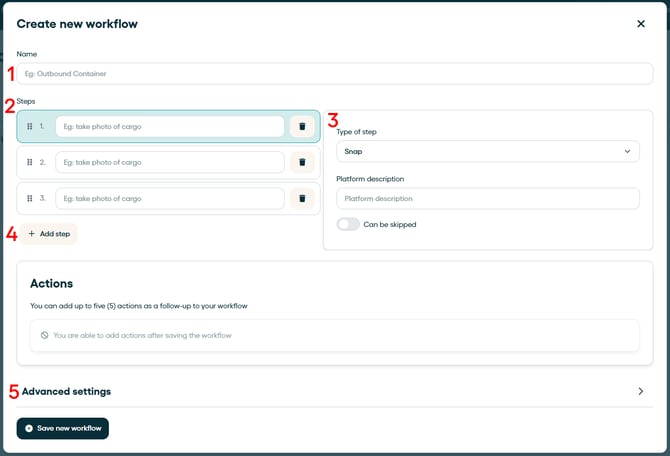The image size is (670, 456).
Task: Toggle the Can be skipped switch
Action: click(348, 224)
